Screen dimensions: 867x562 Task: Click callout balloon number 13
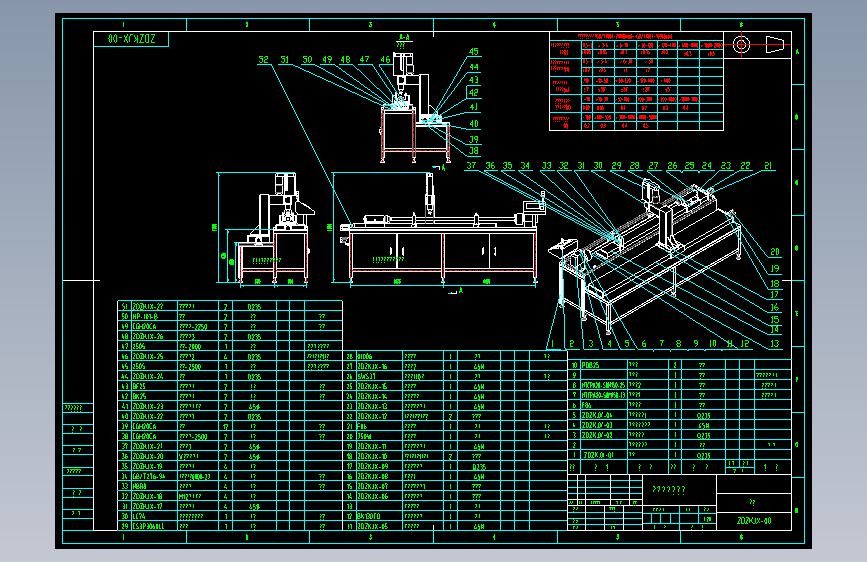(x=775, y=344)
